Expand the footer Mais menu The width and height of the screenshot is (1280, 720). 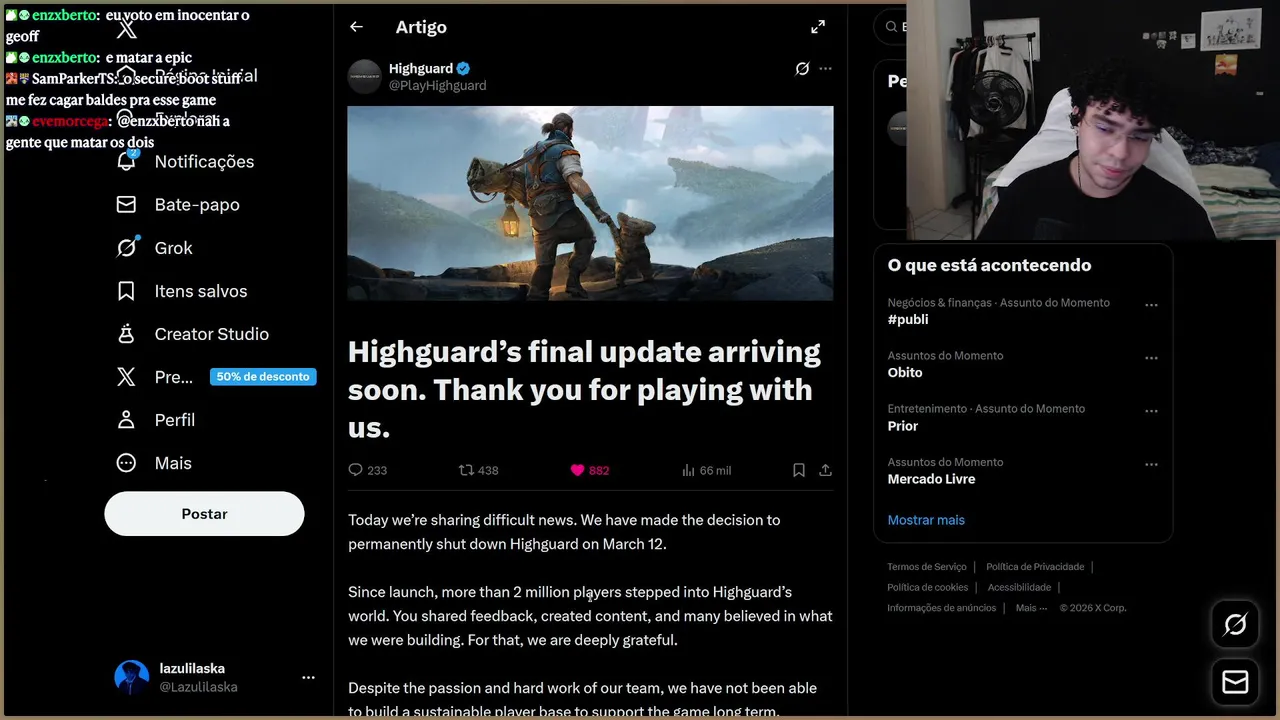pos(1032,608)
